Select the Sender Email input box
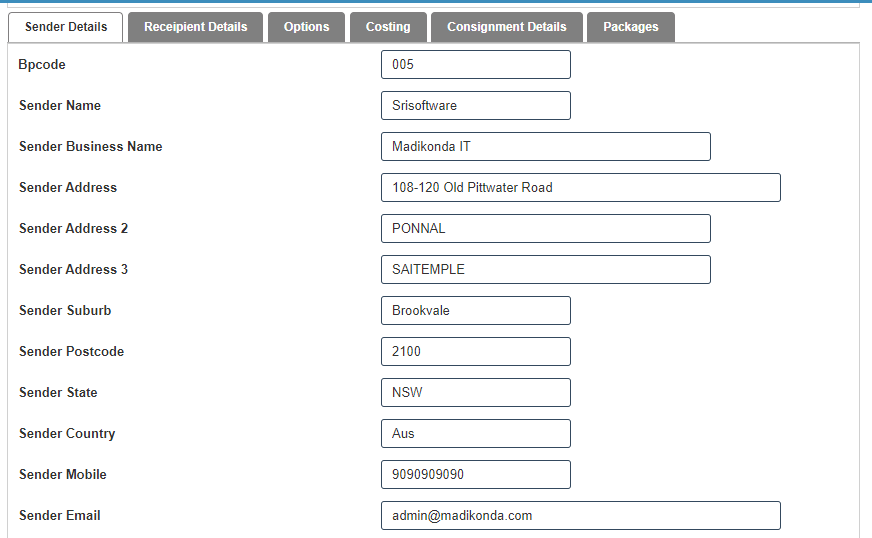 coord(580,516)
